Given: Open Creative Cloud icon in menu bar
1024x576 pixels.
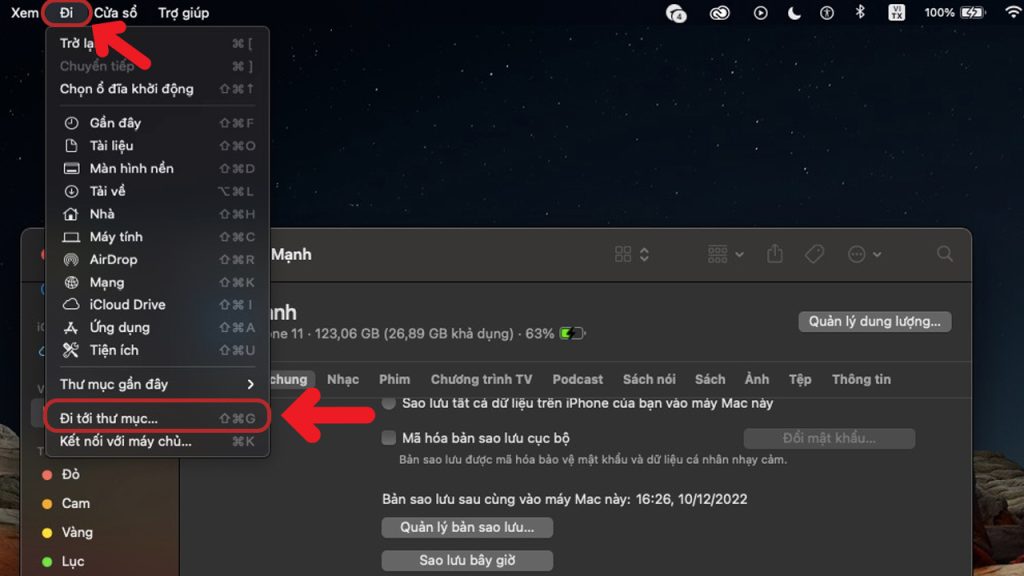Looking at the screenshot, I should [x=718, y=13].
